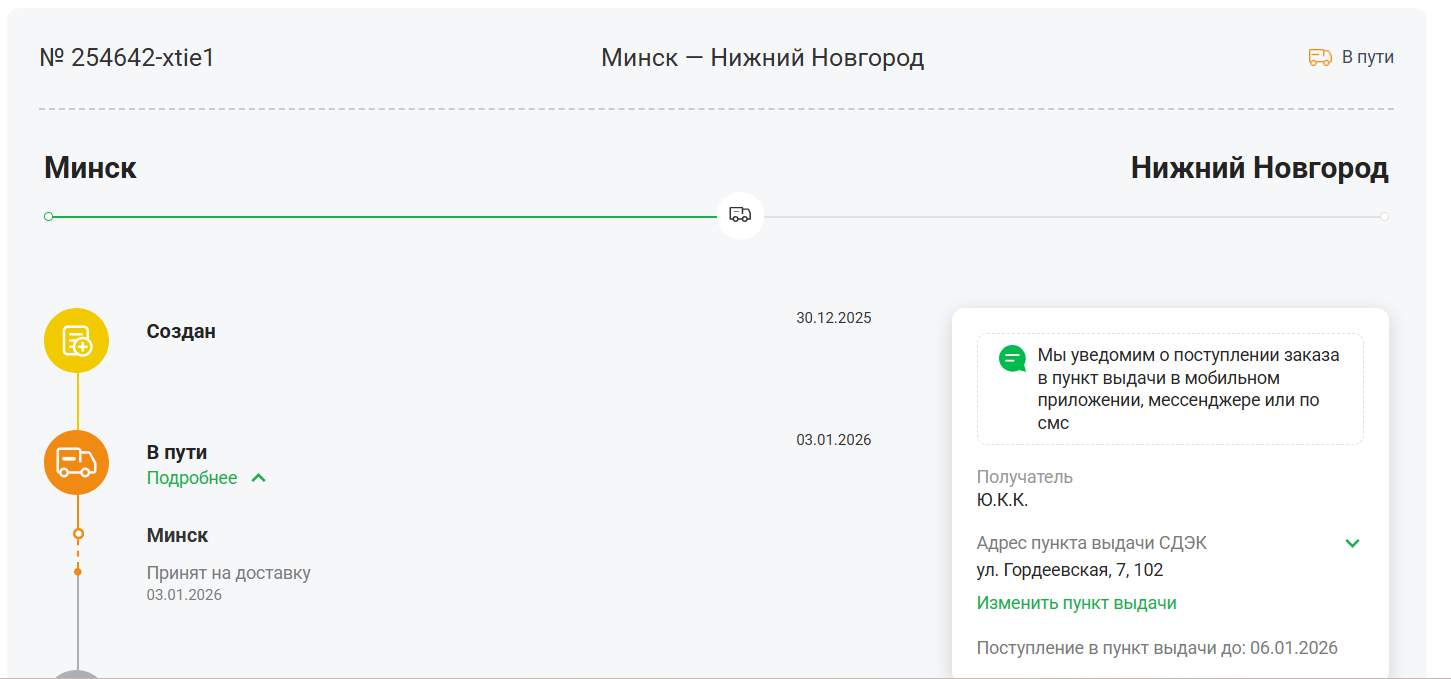The image size is (1451, 679).
Task: Open "Изменить пункт выдачи" link
Action: 1076,603
